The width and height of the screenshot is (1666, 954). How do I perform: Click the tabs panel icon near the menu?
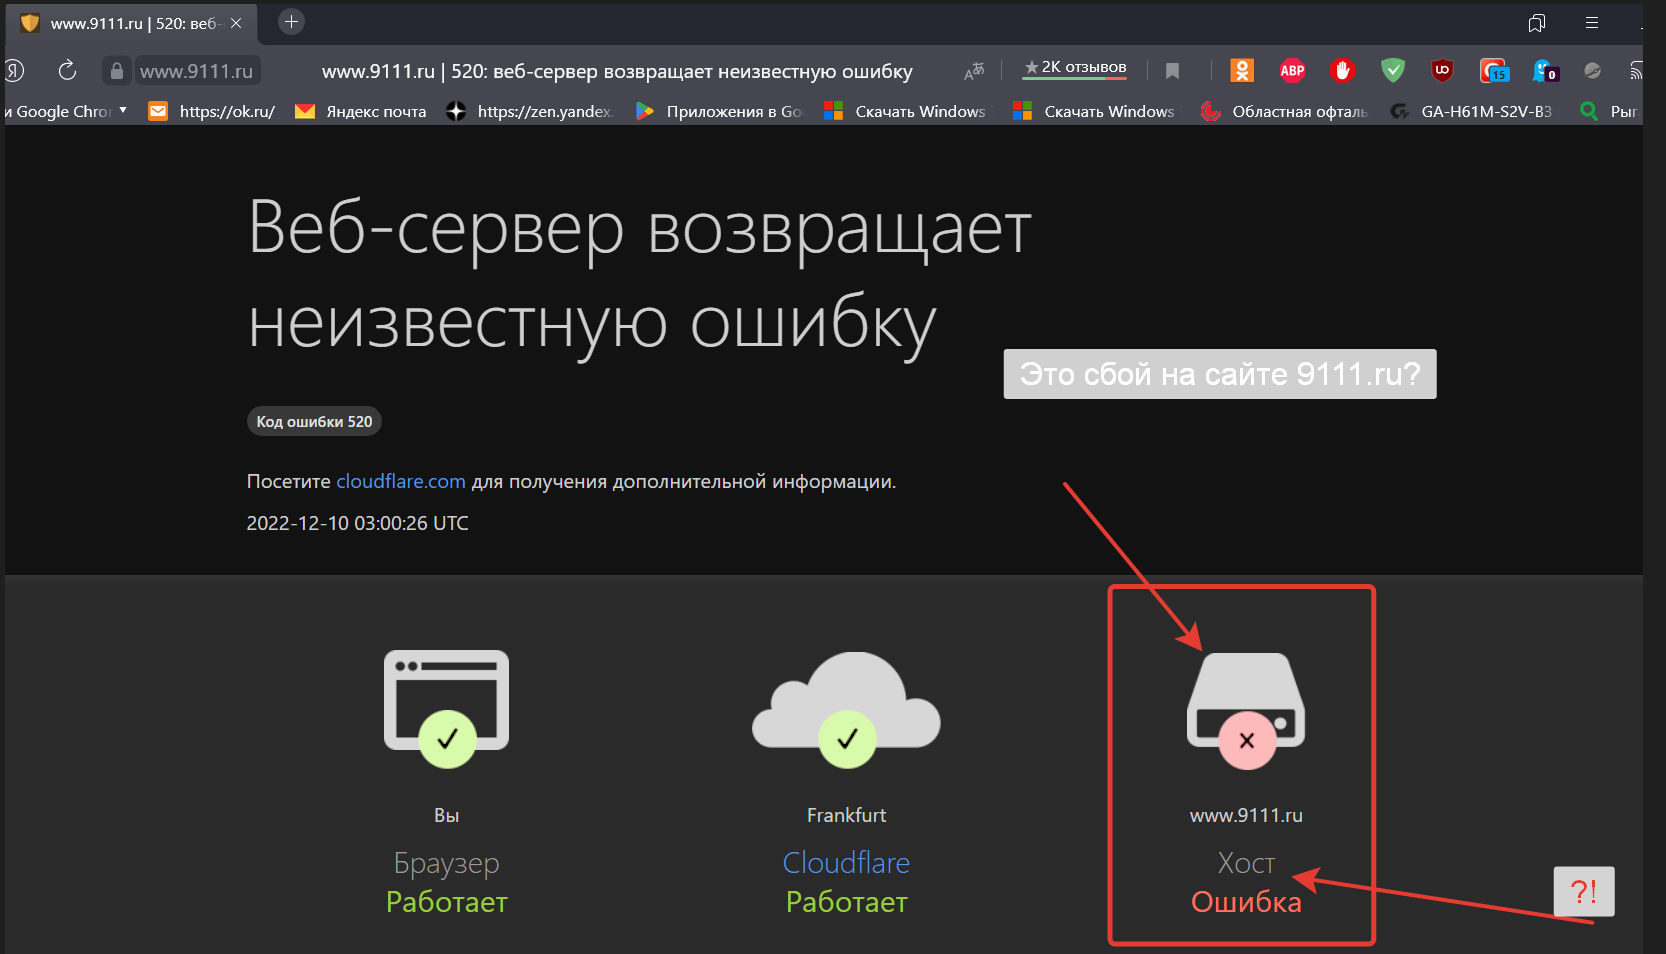[x=1537, y=22]
